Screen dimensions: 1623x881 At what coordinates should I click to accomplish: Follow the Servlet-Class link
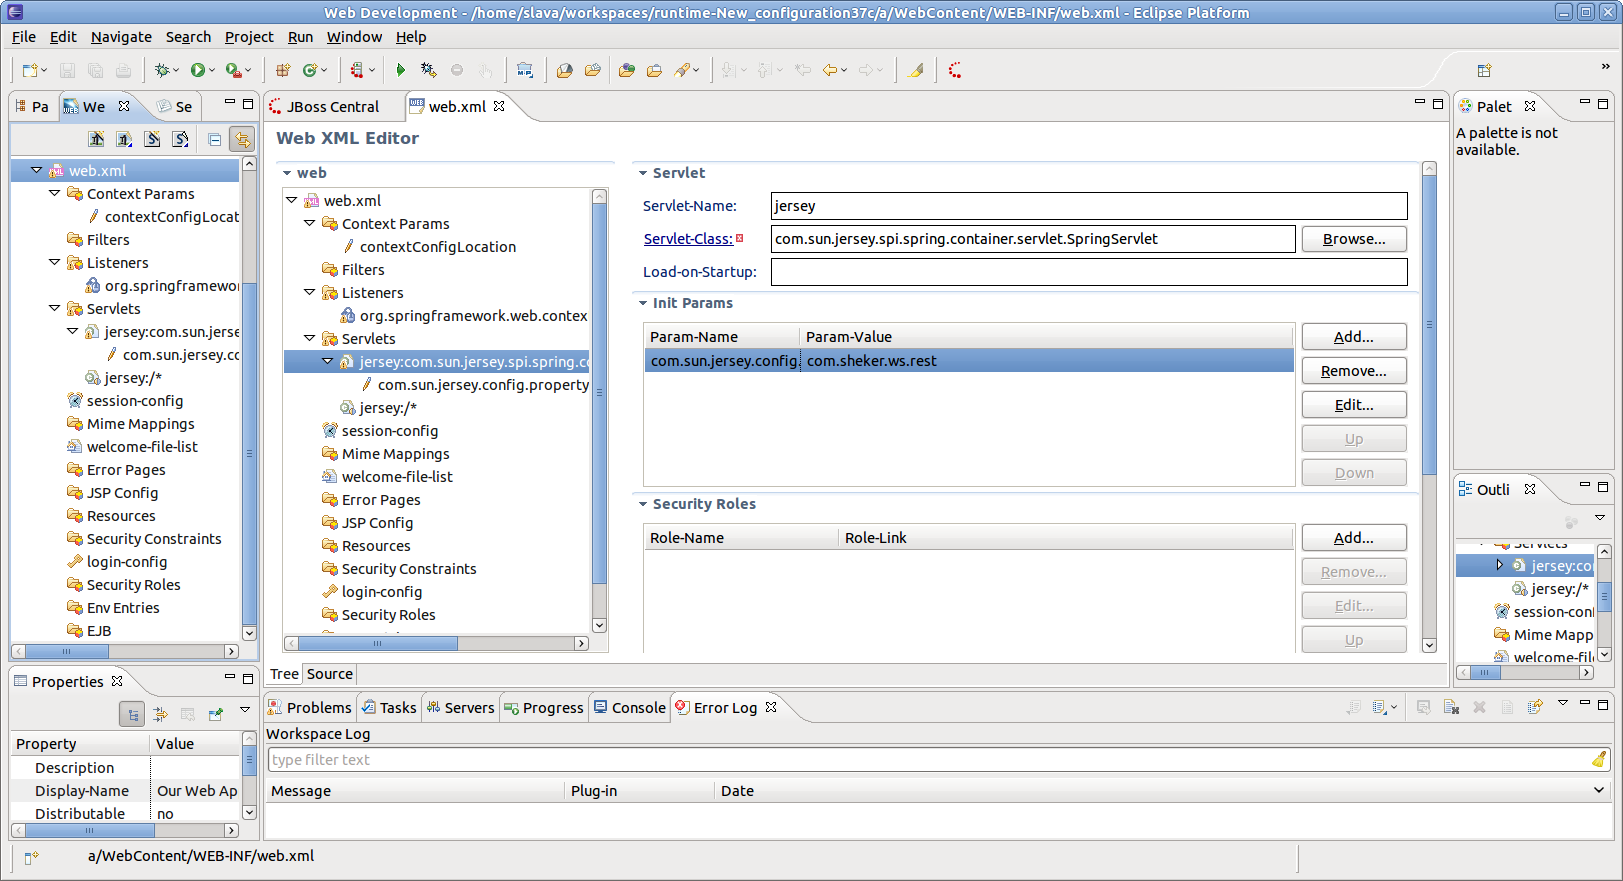click(687, 239)
